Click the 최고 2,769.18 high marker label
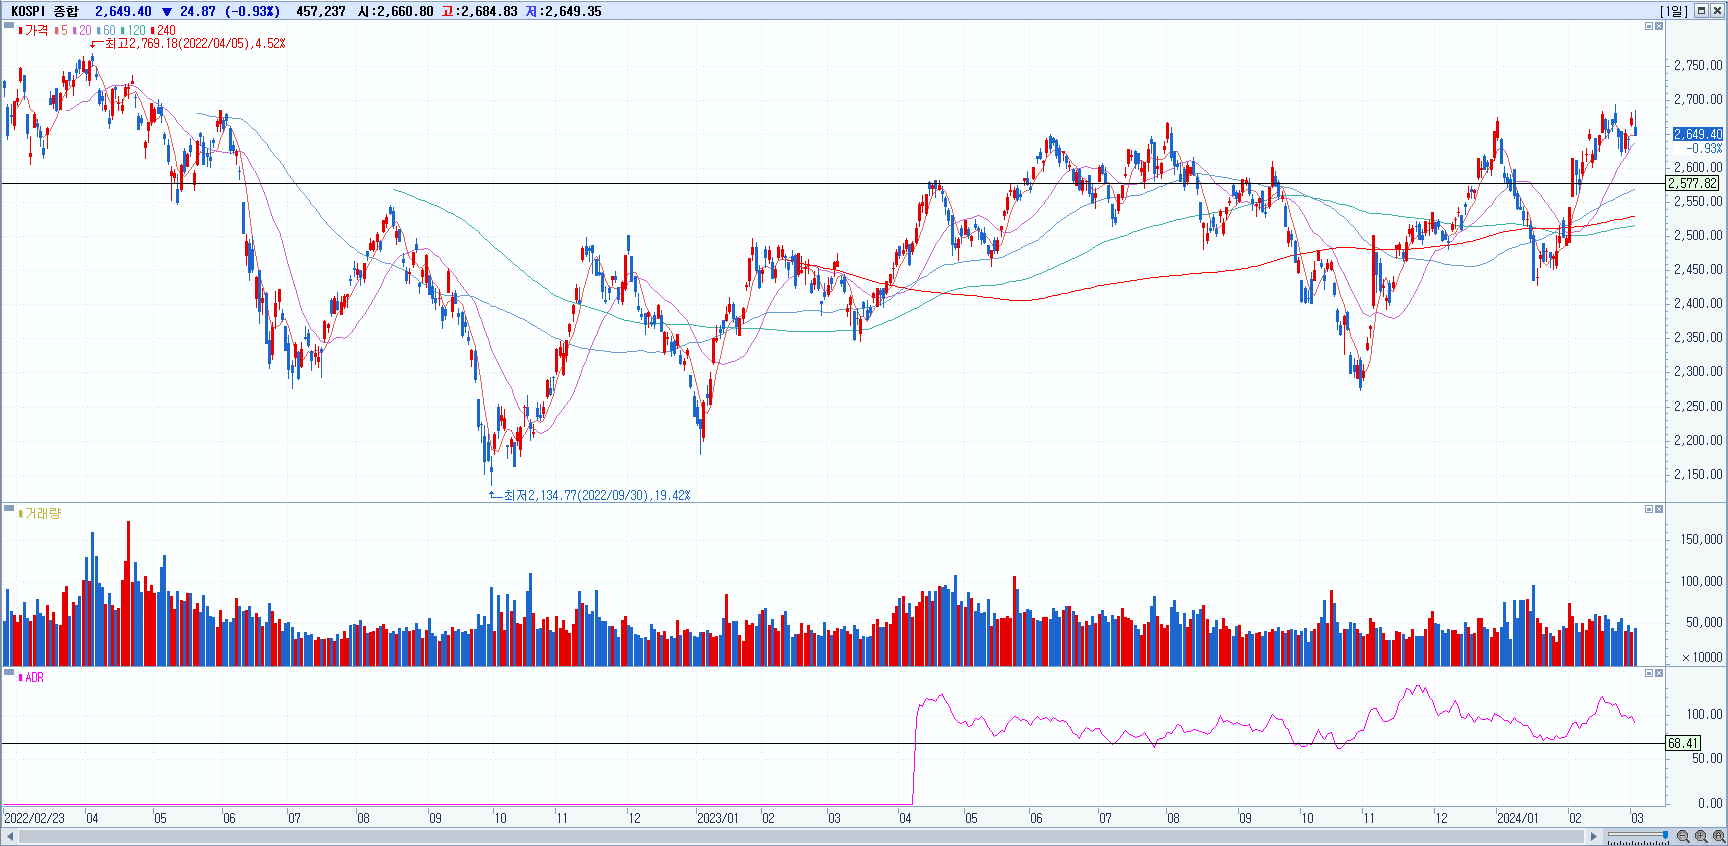 pos(195,43)
